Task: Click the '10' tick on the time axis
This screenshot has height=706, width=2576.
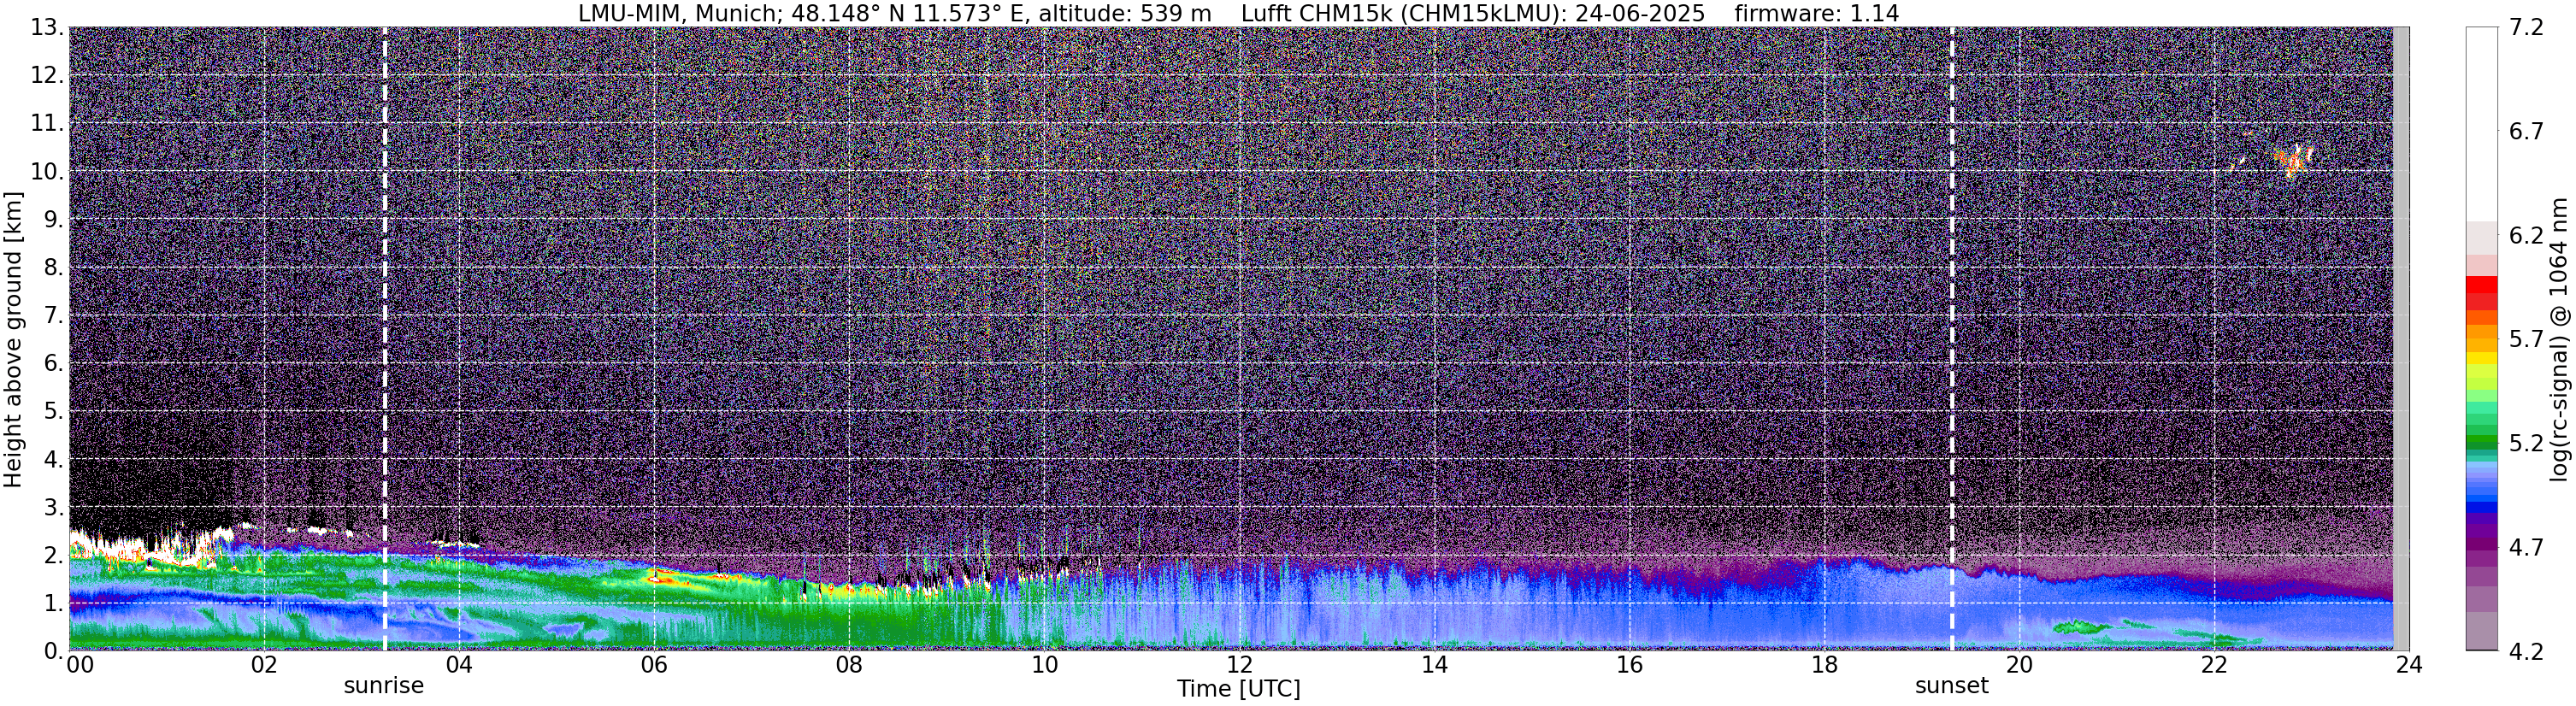Action: 1044,665
